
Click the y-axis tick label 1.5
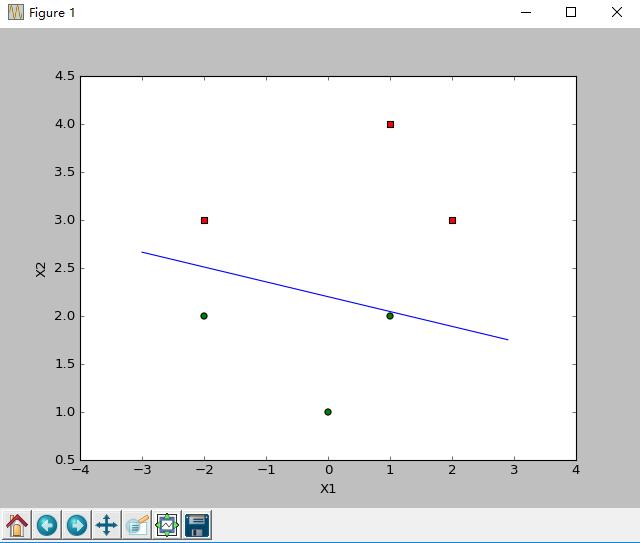point(65,364)
